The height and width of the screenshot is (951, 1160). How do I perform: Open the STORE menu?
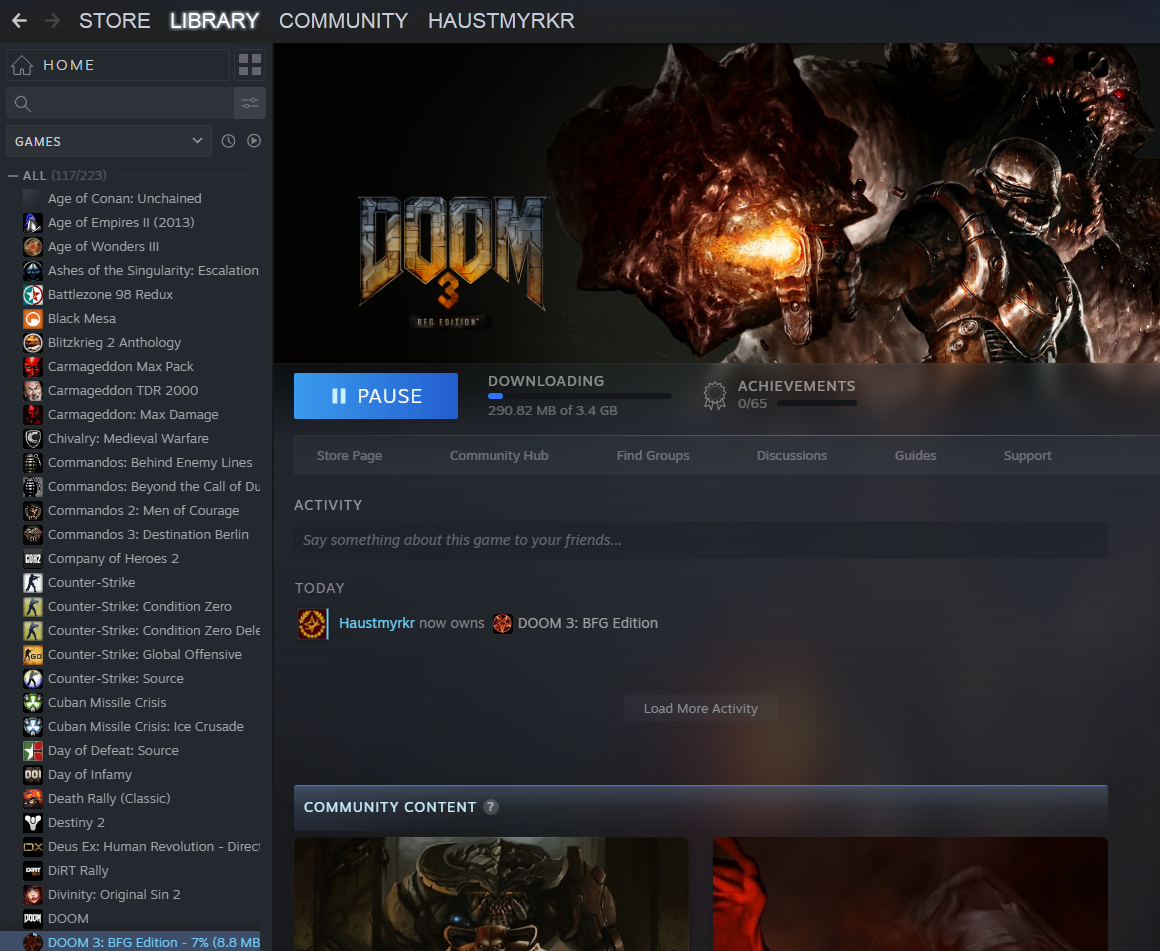coord(114,21)
